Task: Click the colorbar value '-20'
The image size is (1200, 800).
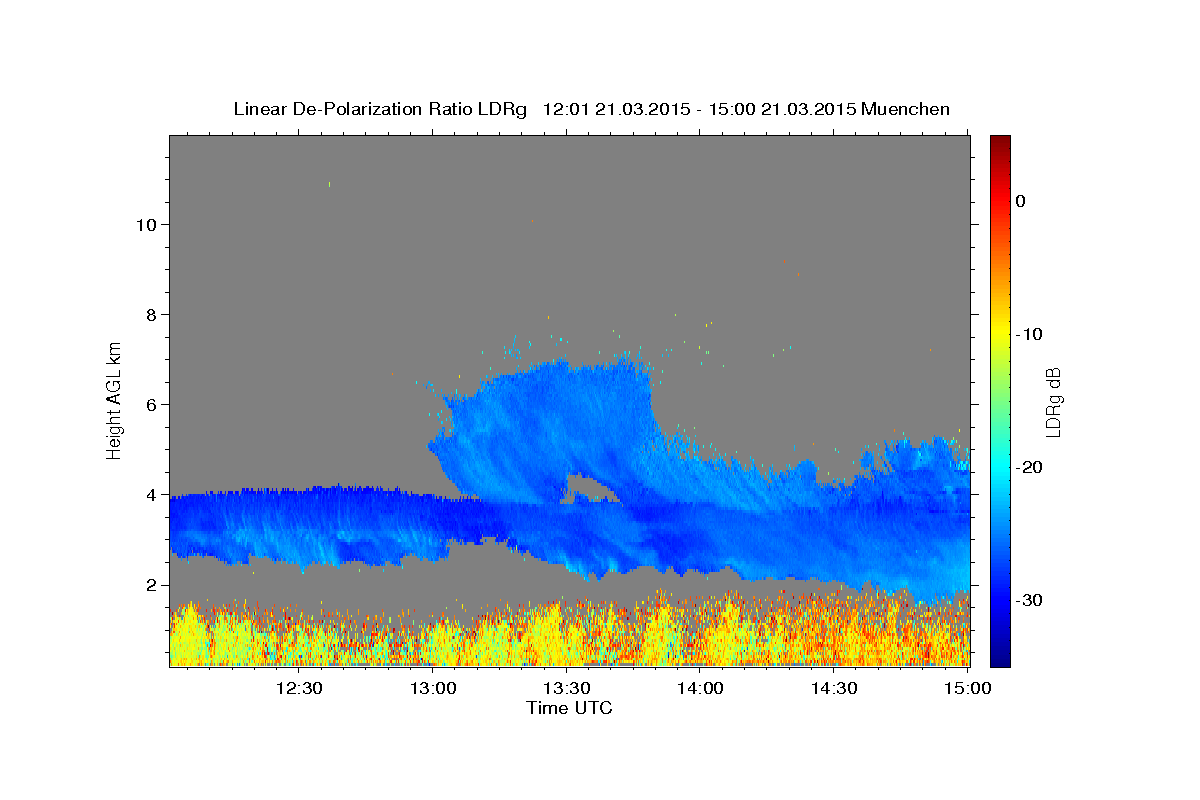Action: 1031,467
